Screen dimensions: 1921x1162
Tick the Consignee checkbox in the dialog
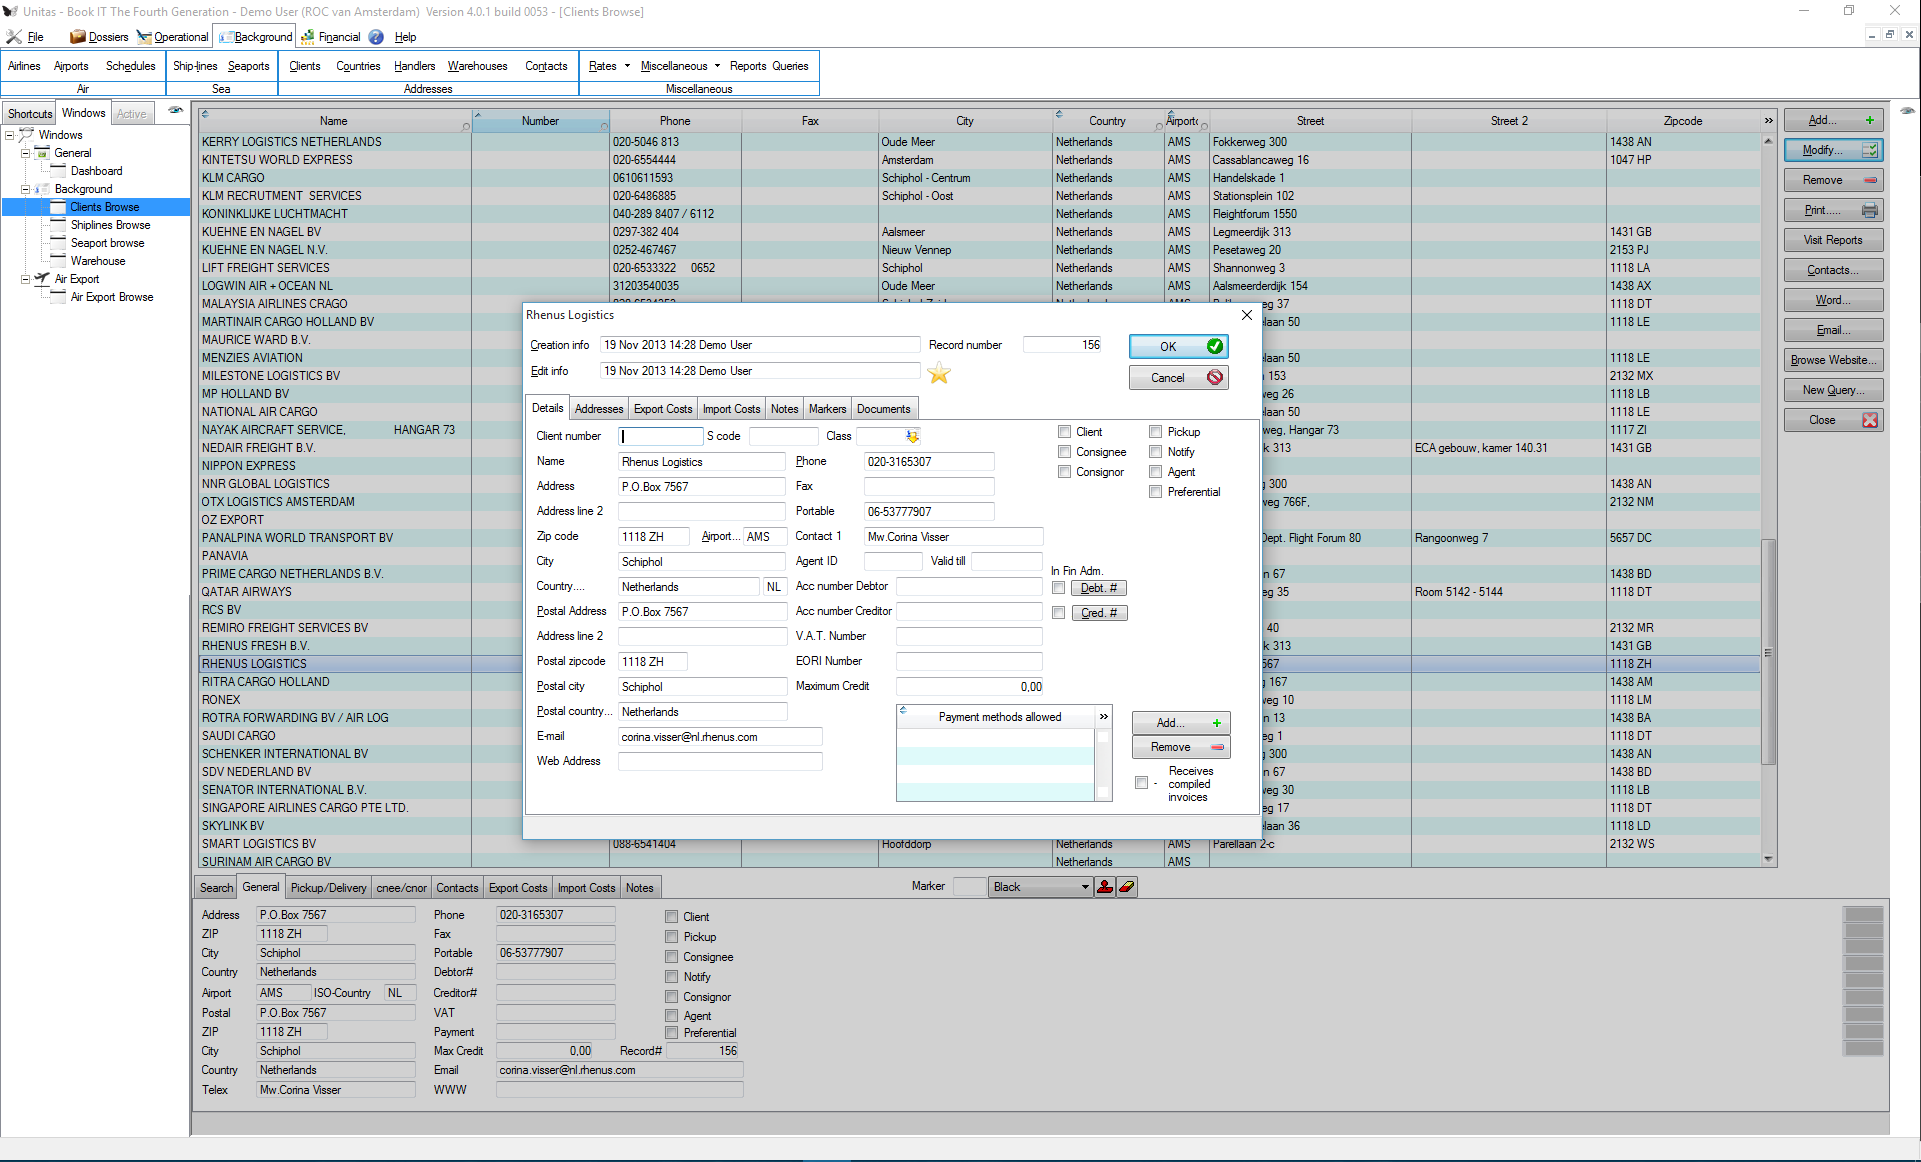click(x=1065, y=452)
